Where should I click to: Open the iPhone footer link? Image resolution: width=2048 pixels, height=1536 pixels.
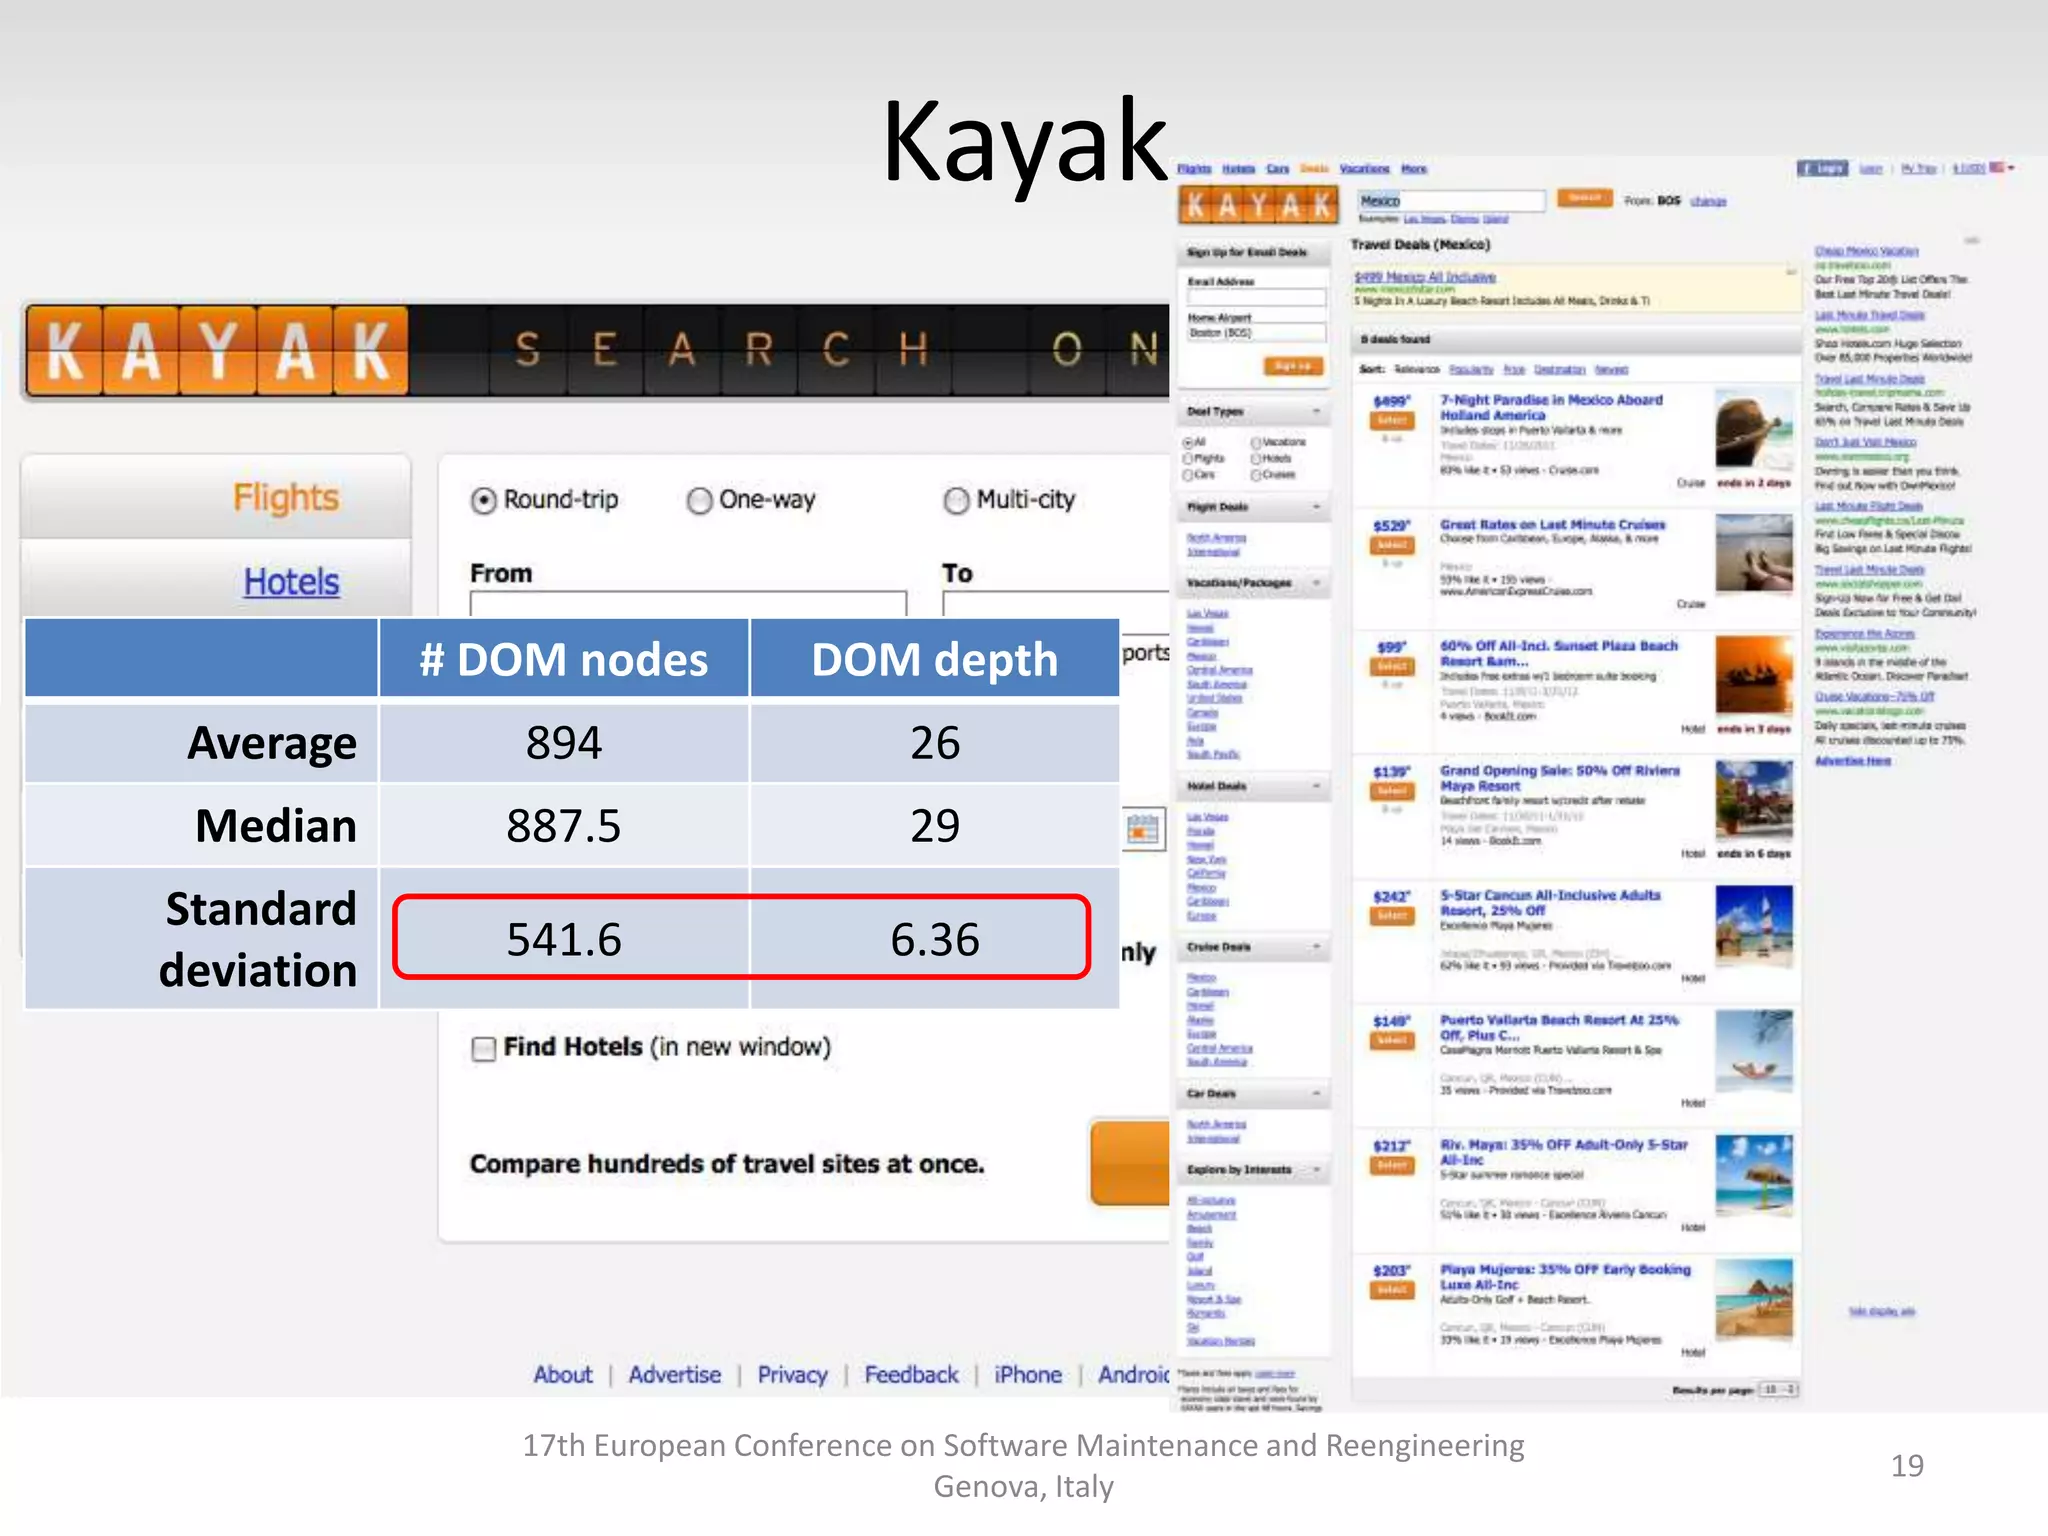[1028, 1375]
